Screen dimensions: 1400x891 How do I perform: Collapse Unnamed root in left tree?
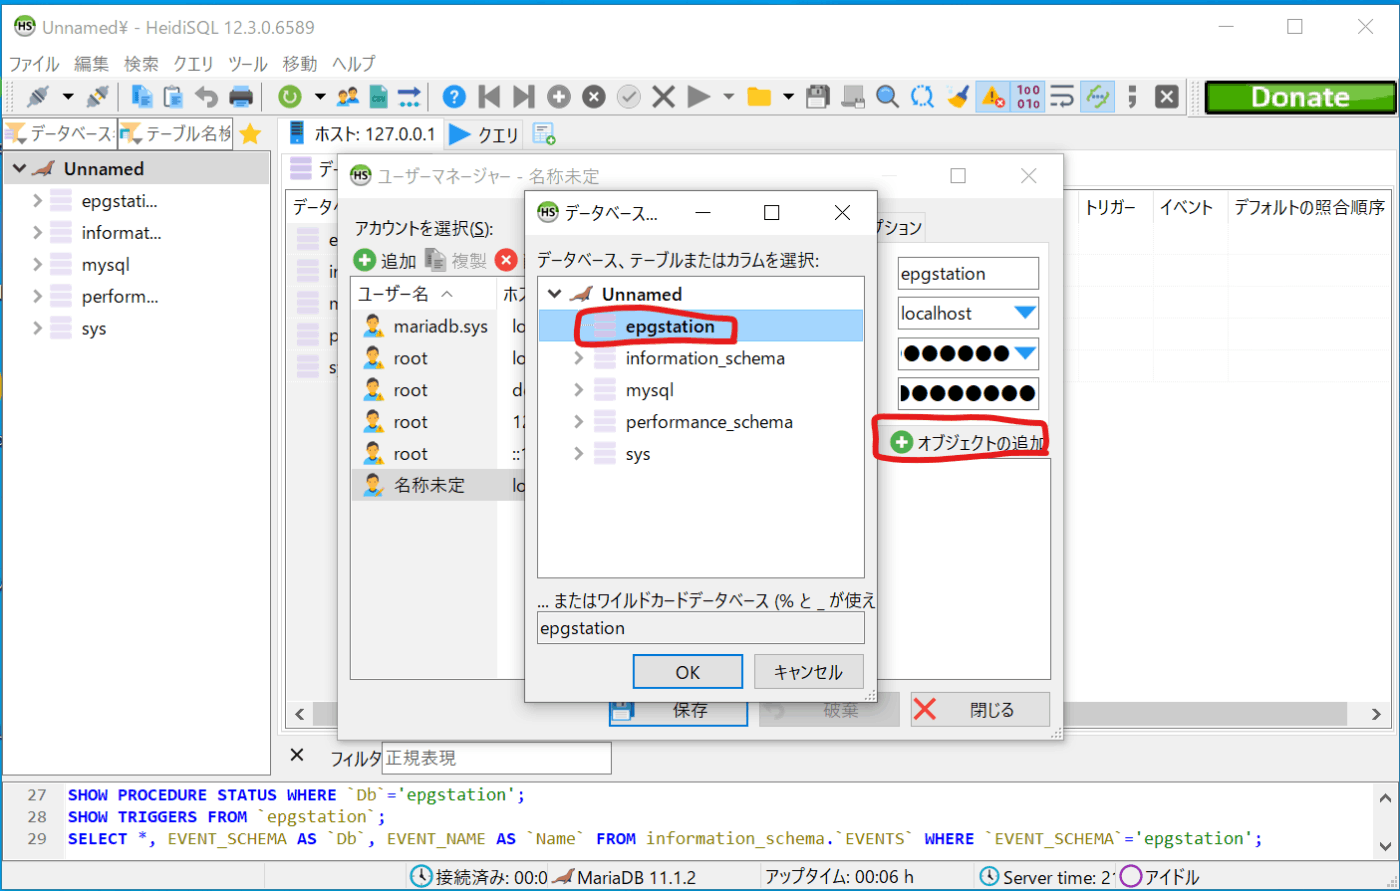(18, 169)
